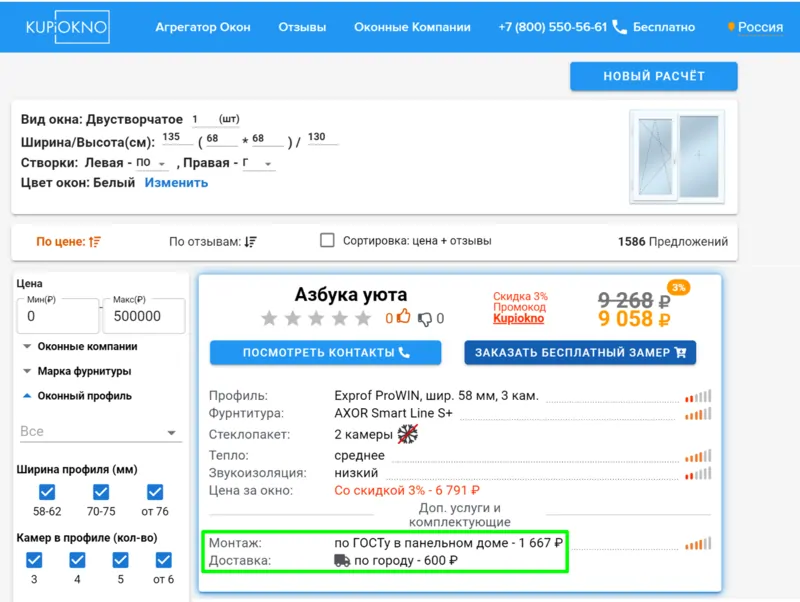This screenshot has width=800, height=602.
Task: Click the 'Изменить' window color link
Action: [176, 183]
